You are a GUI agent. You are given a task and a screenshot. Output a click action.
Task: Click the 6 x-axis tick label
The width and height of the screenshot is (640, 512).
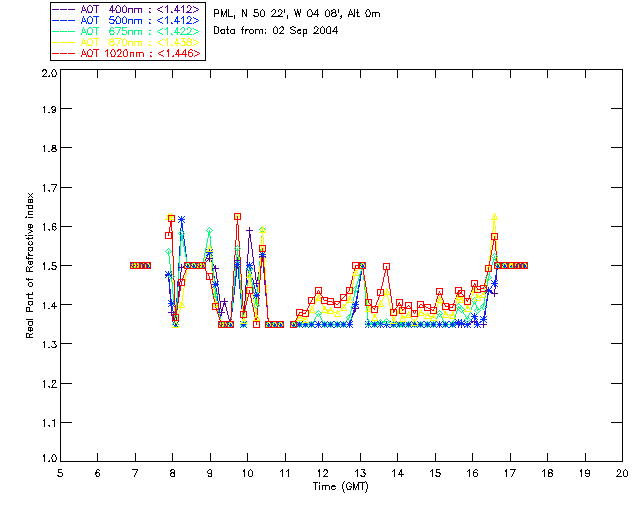tap(98, 473)
